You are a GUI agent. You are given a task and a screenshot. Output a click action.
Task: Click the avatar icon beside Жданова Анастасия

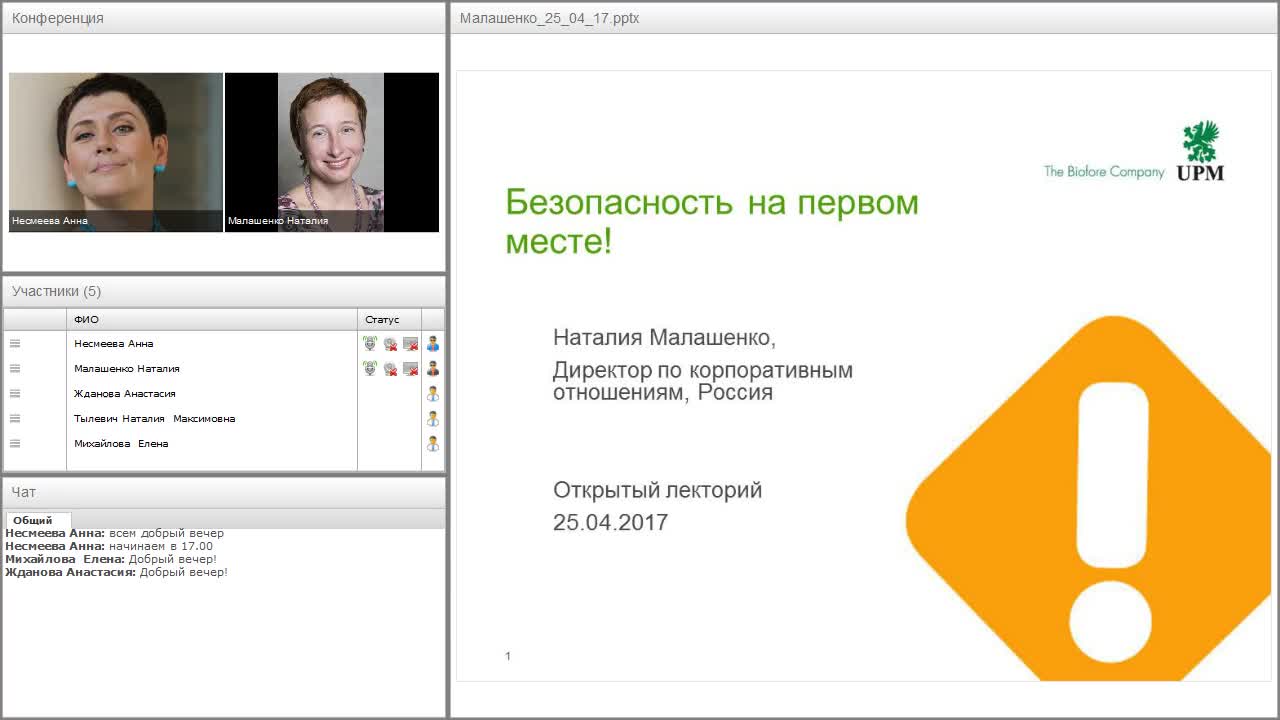click(433, 393)
